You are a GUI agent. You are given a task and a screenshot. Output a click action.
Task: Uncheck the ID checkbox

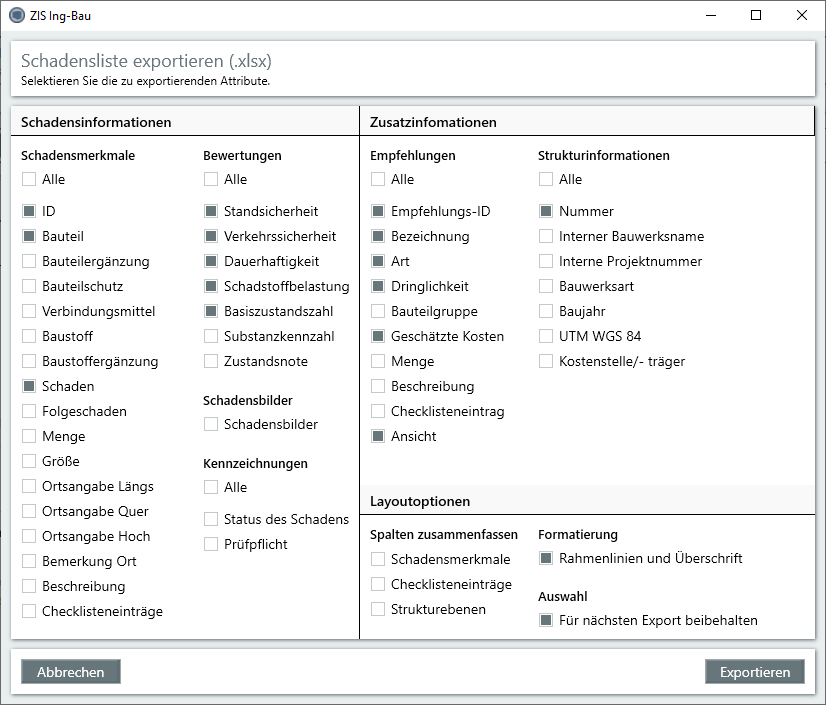pyautogui.click(x=29, y=211)
